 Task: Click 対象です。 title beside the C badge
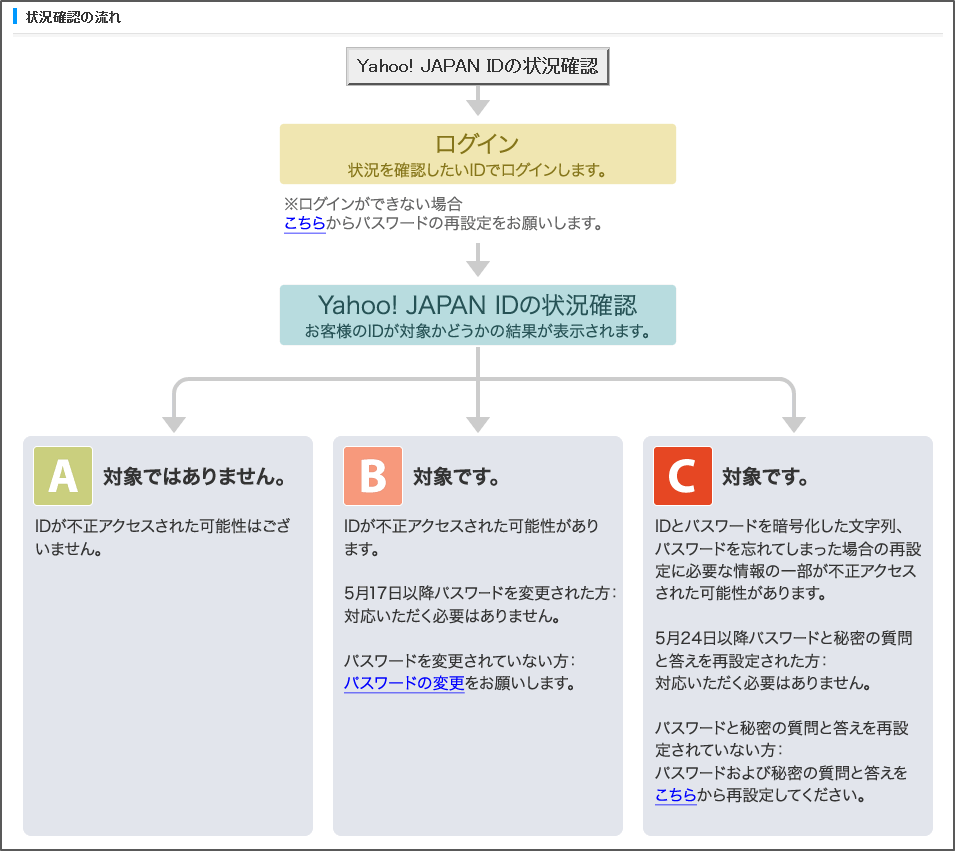coord(766,476)
